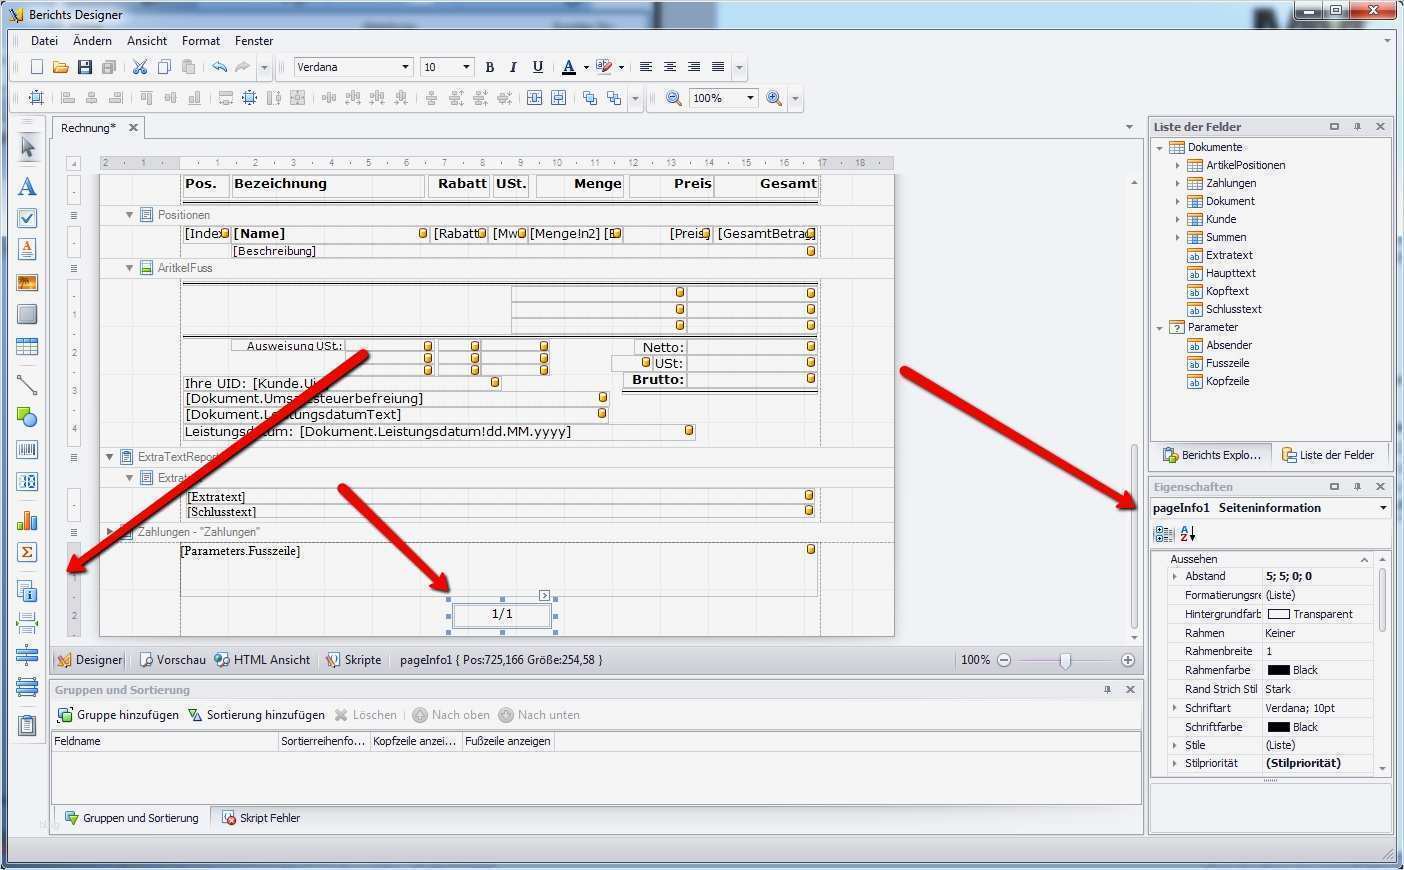Viewport: 1404px width, 870px height.
Task: Sort properties alphabetically
Action: [1187, 534]
